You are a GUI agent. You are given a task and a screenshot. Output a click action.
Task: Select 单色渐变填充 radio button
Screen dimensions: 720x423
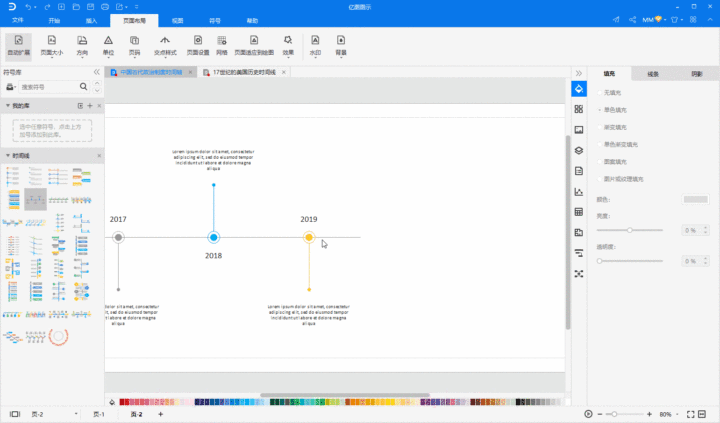pos(600,145)
